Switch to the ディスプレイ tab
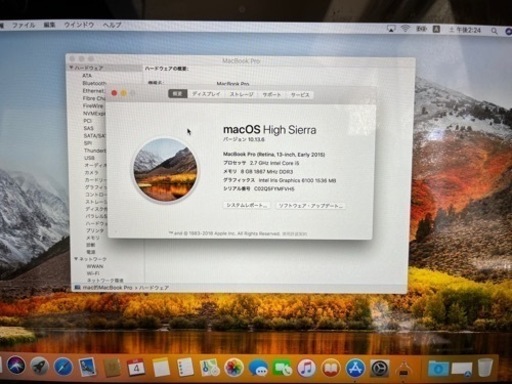 tap(206, 94)
